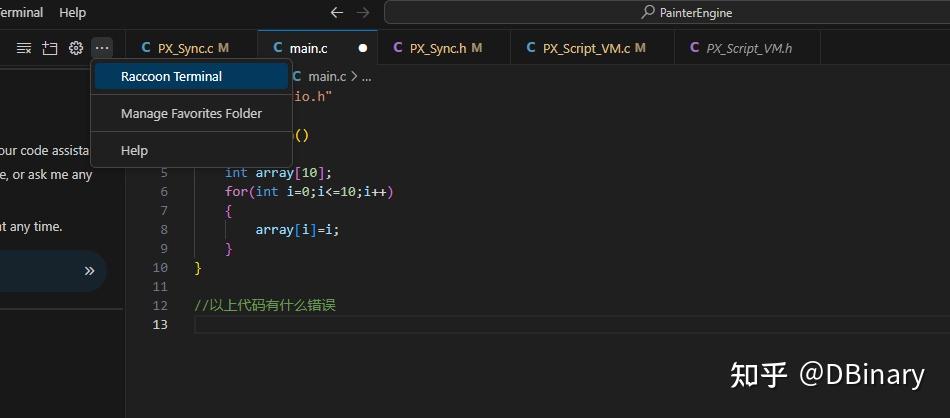Choose Manage Favorites Folder
This screenshot has height=418, width=950.
[191, 113]
